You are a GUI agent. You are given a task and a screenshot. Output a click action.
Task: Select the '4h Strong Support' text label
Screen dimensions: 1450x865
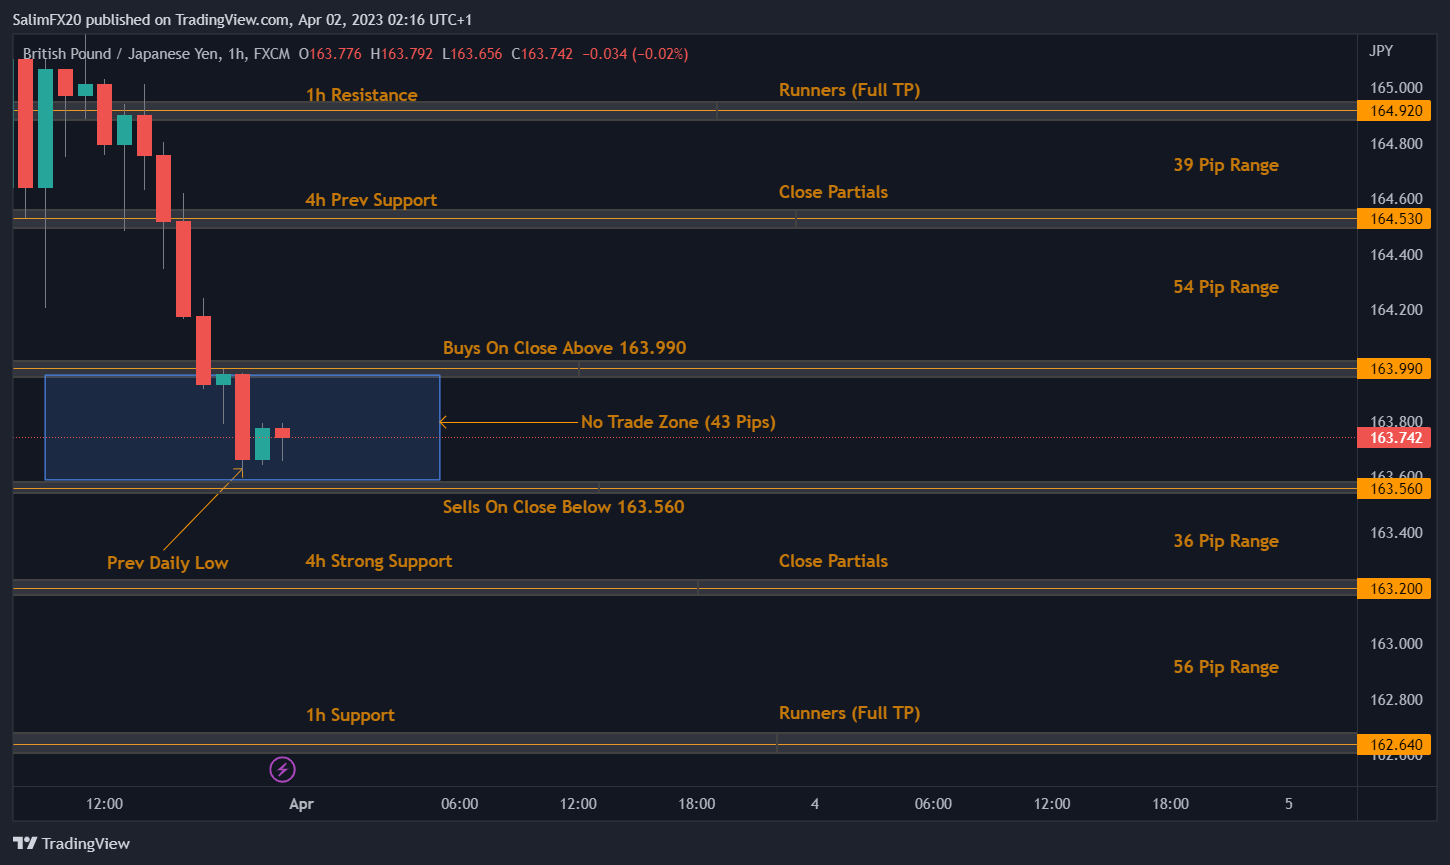[378, 561]
